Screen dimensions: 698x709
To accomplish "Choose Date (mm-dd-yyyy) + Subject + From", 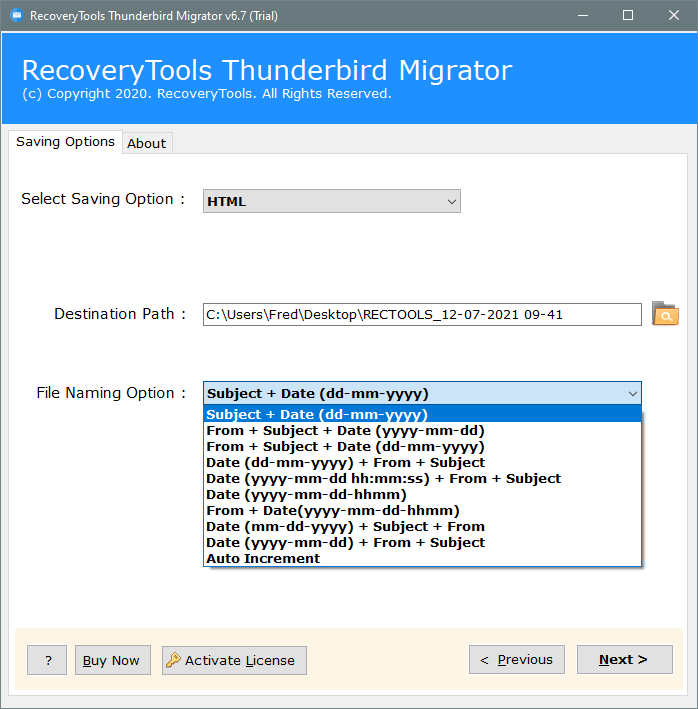I will point(422,526).
